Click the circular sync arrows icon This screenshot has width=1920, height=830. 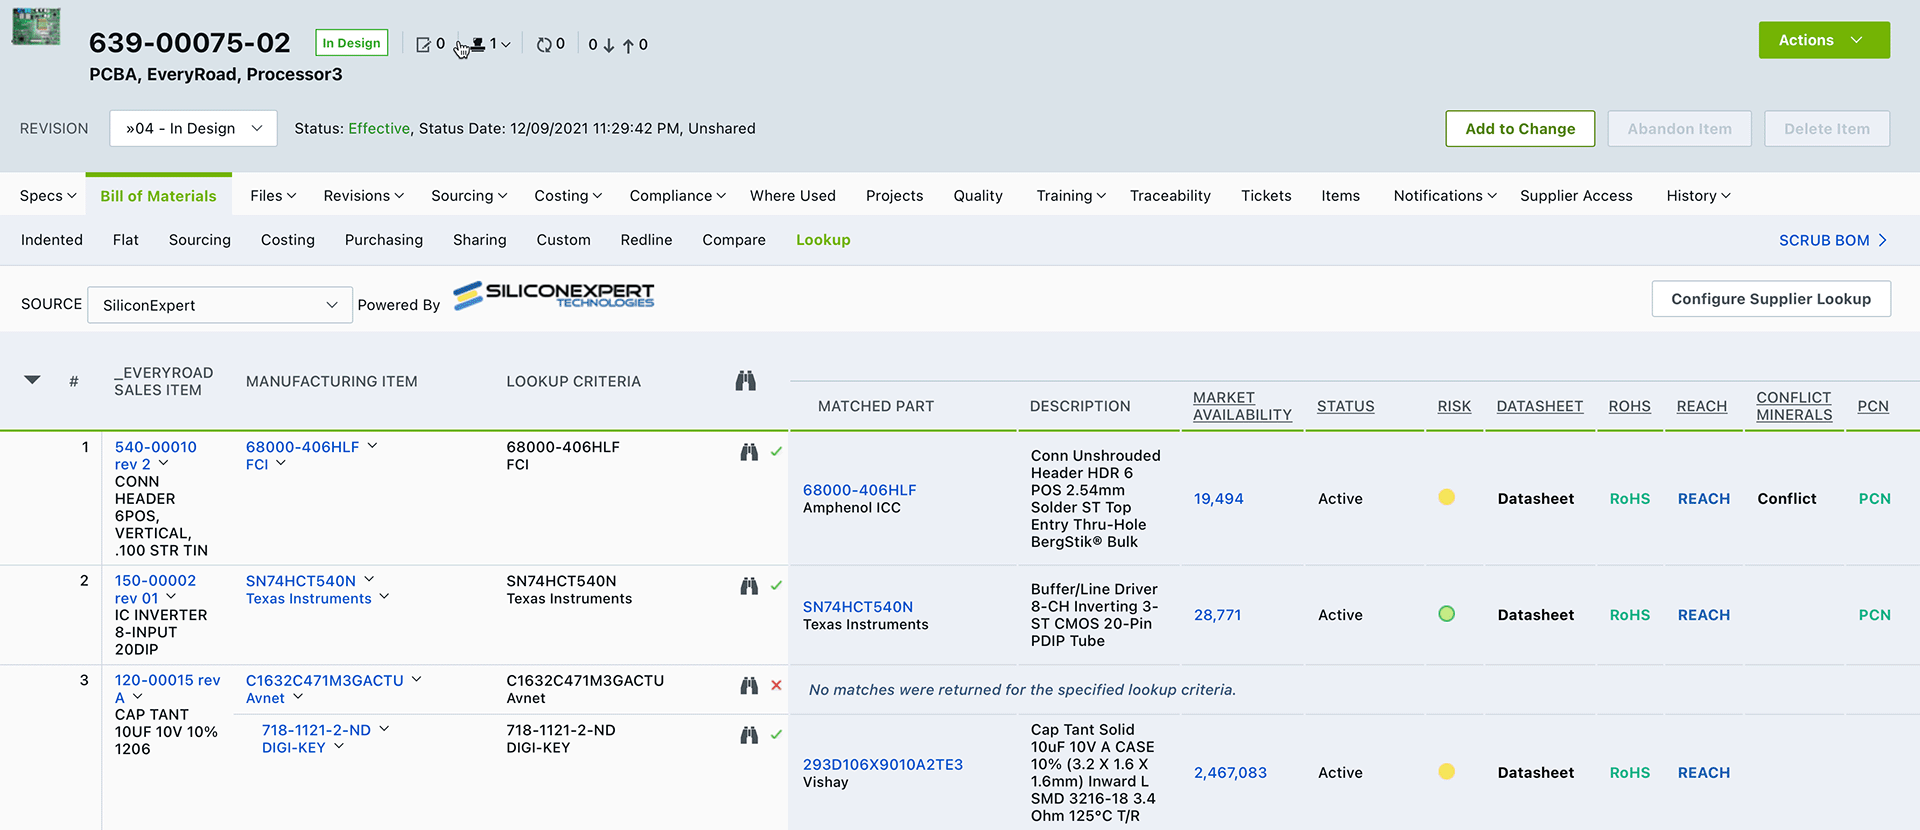point(544,44)
